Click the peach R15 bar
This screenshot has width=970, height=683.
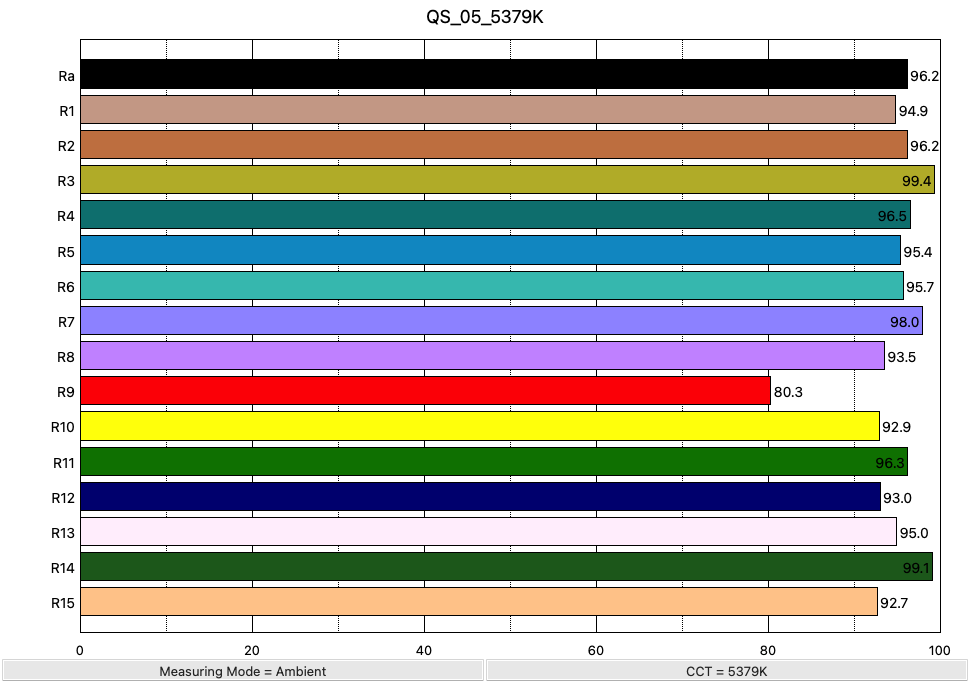click(x=479, y=602)
